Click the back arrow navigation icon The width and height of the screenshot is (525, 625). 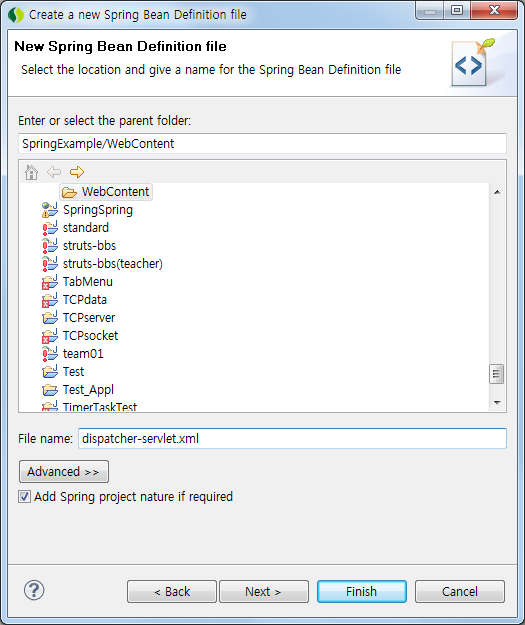coord(54,172)
